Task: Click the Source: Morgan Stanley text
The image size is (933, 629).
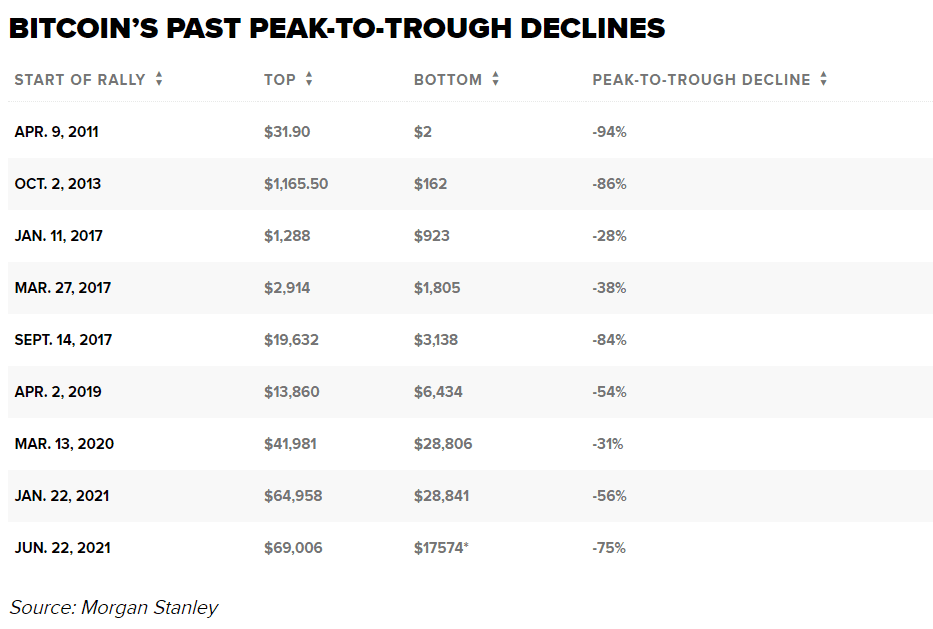Action: point(114,607)
